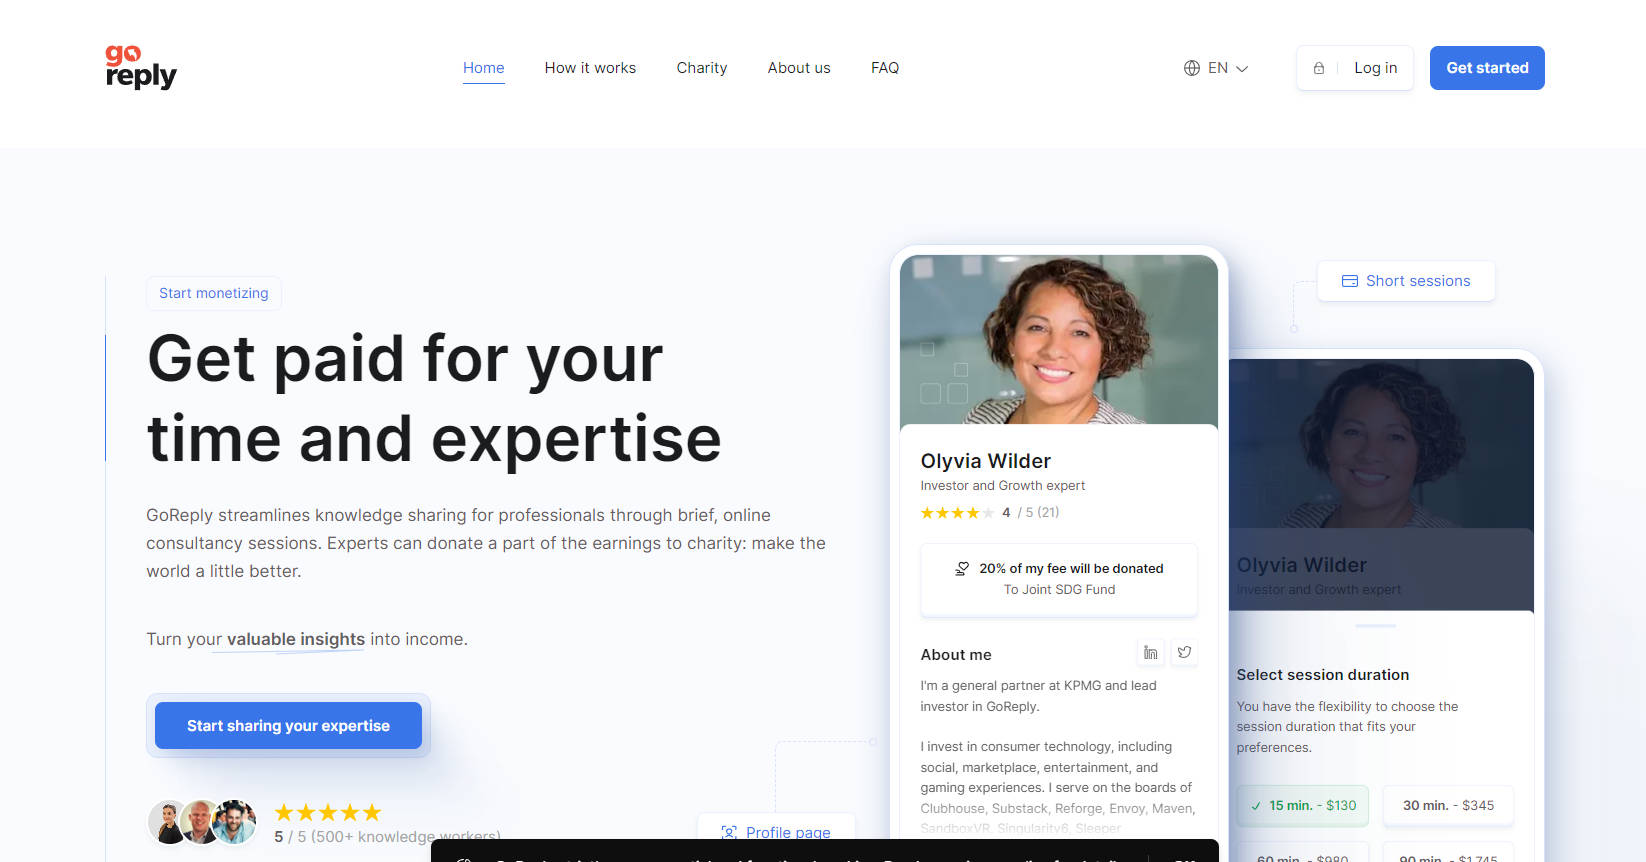Click Olyvia Wilder's profile photo

[x=1058, y=340]
